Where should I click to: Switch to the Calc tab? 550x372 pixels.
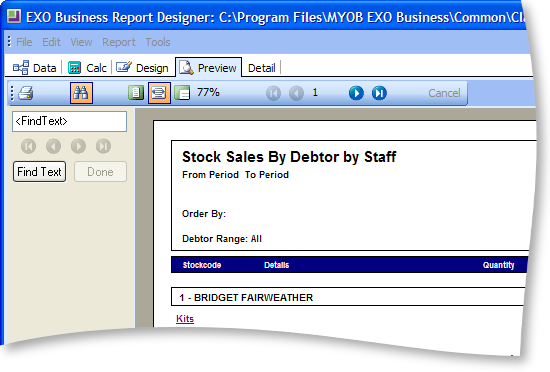tap(87, 68)
